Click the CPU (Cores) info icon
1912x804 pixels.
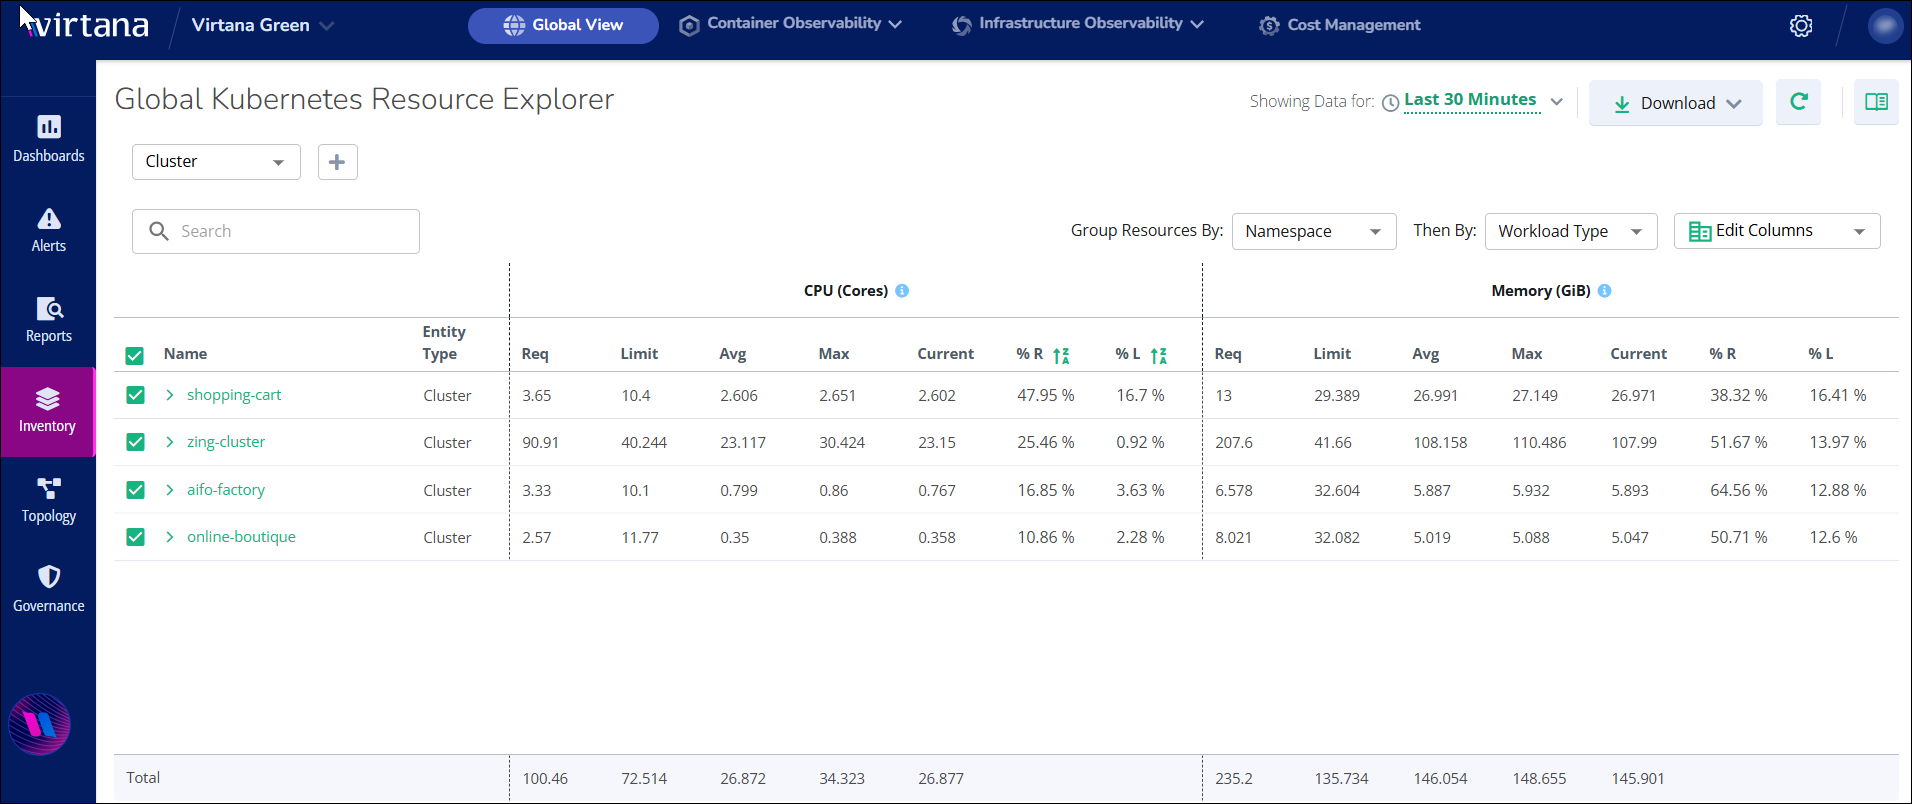902,291
